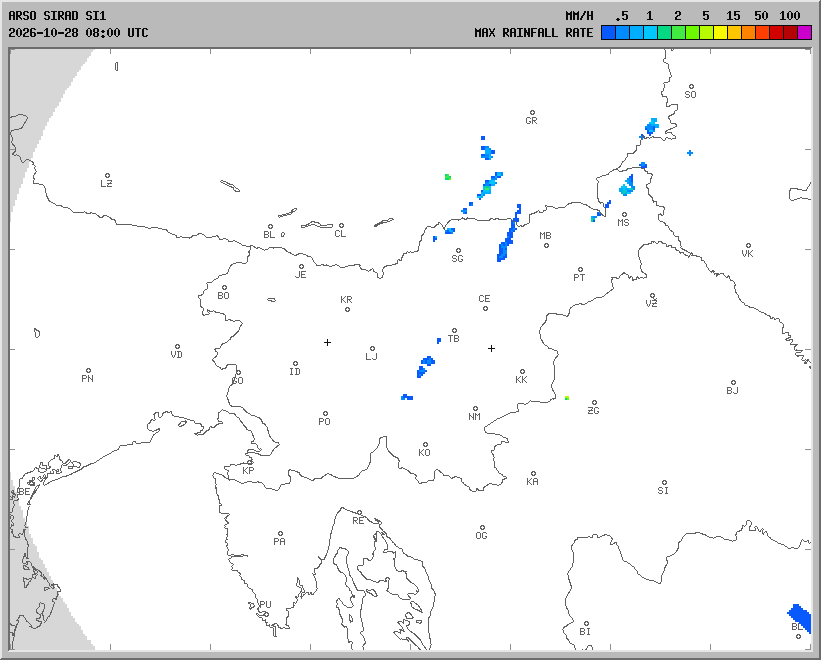Click the radar cross marker west of LJ
The height and width of the screenshot is (660, 821).
pyautogui.click(x=327, y=342)
